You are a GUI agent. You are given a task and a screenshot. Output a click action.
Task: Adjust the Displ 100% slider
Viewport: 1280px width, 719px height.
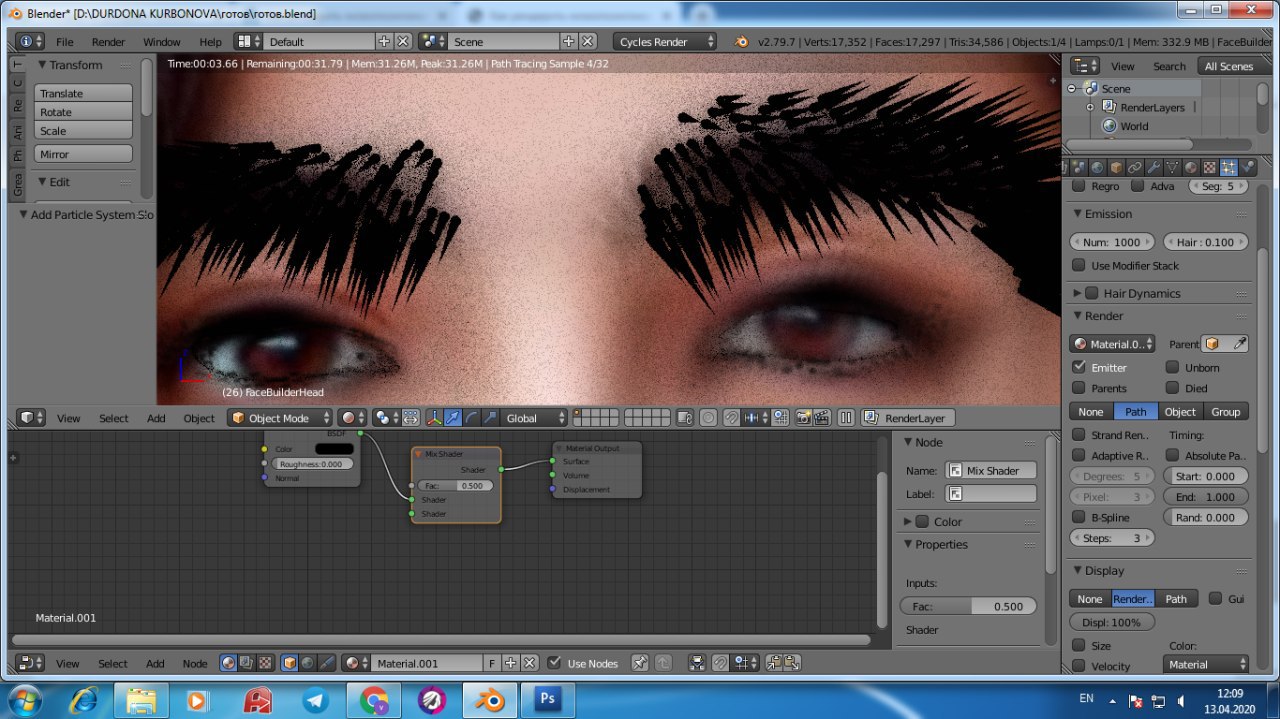coord(1112,622)
